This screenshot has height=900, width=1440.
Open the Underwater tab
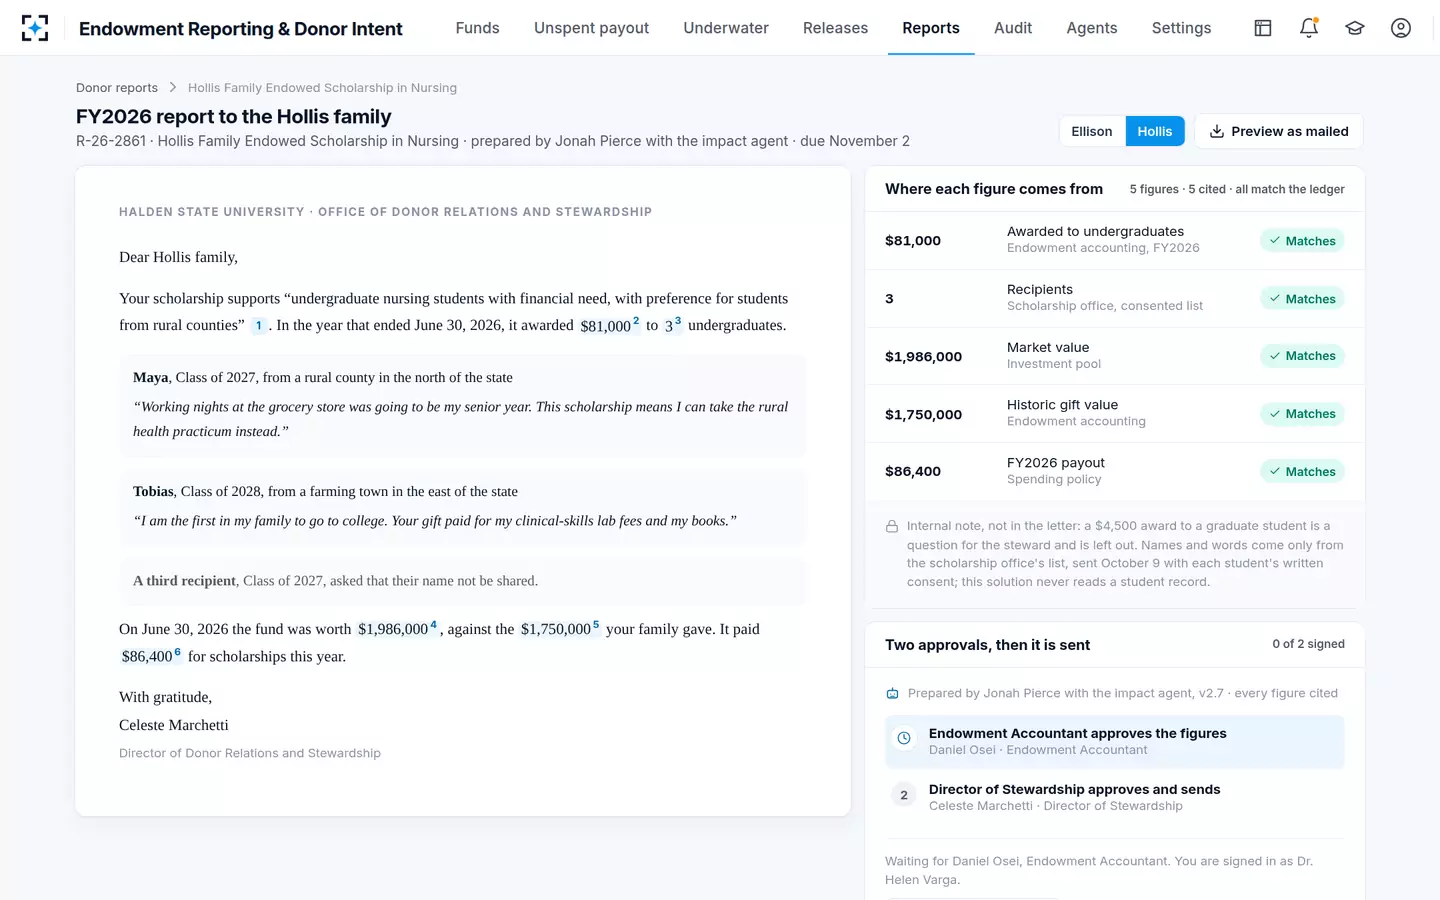726,28
